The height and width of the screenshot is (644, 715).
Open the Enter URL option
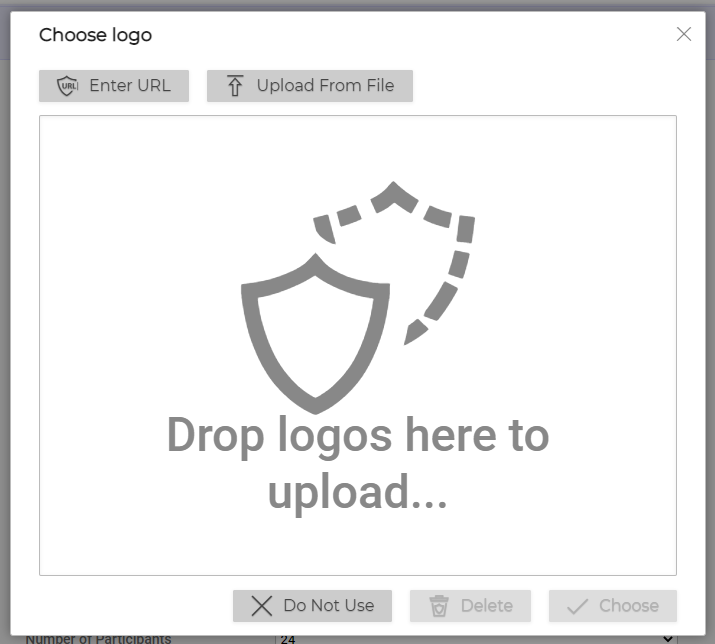point(114,86)
